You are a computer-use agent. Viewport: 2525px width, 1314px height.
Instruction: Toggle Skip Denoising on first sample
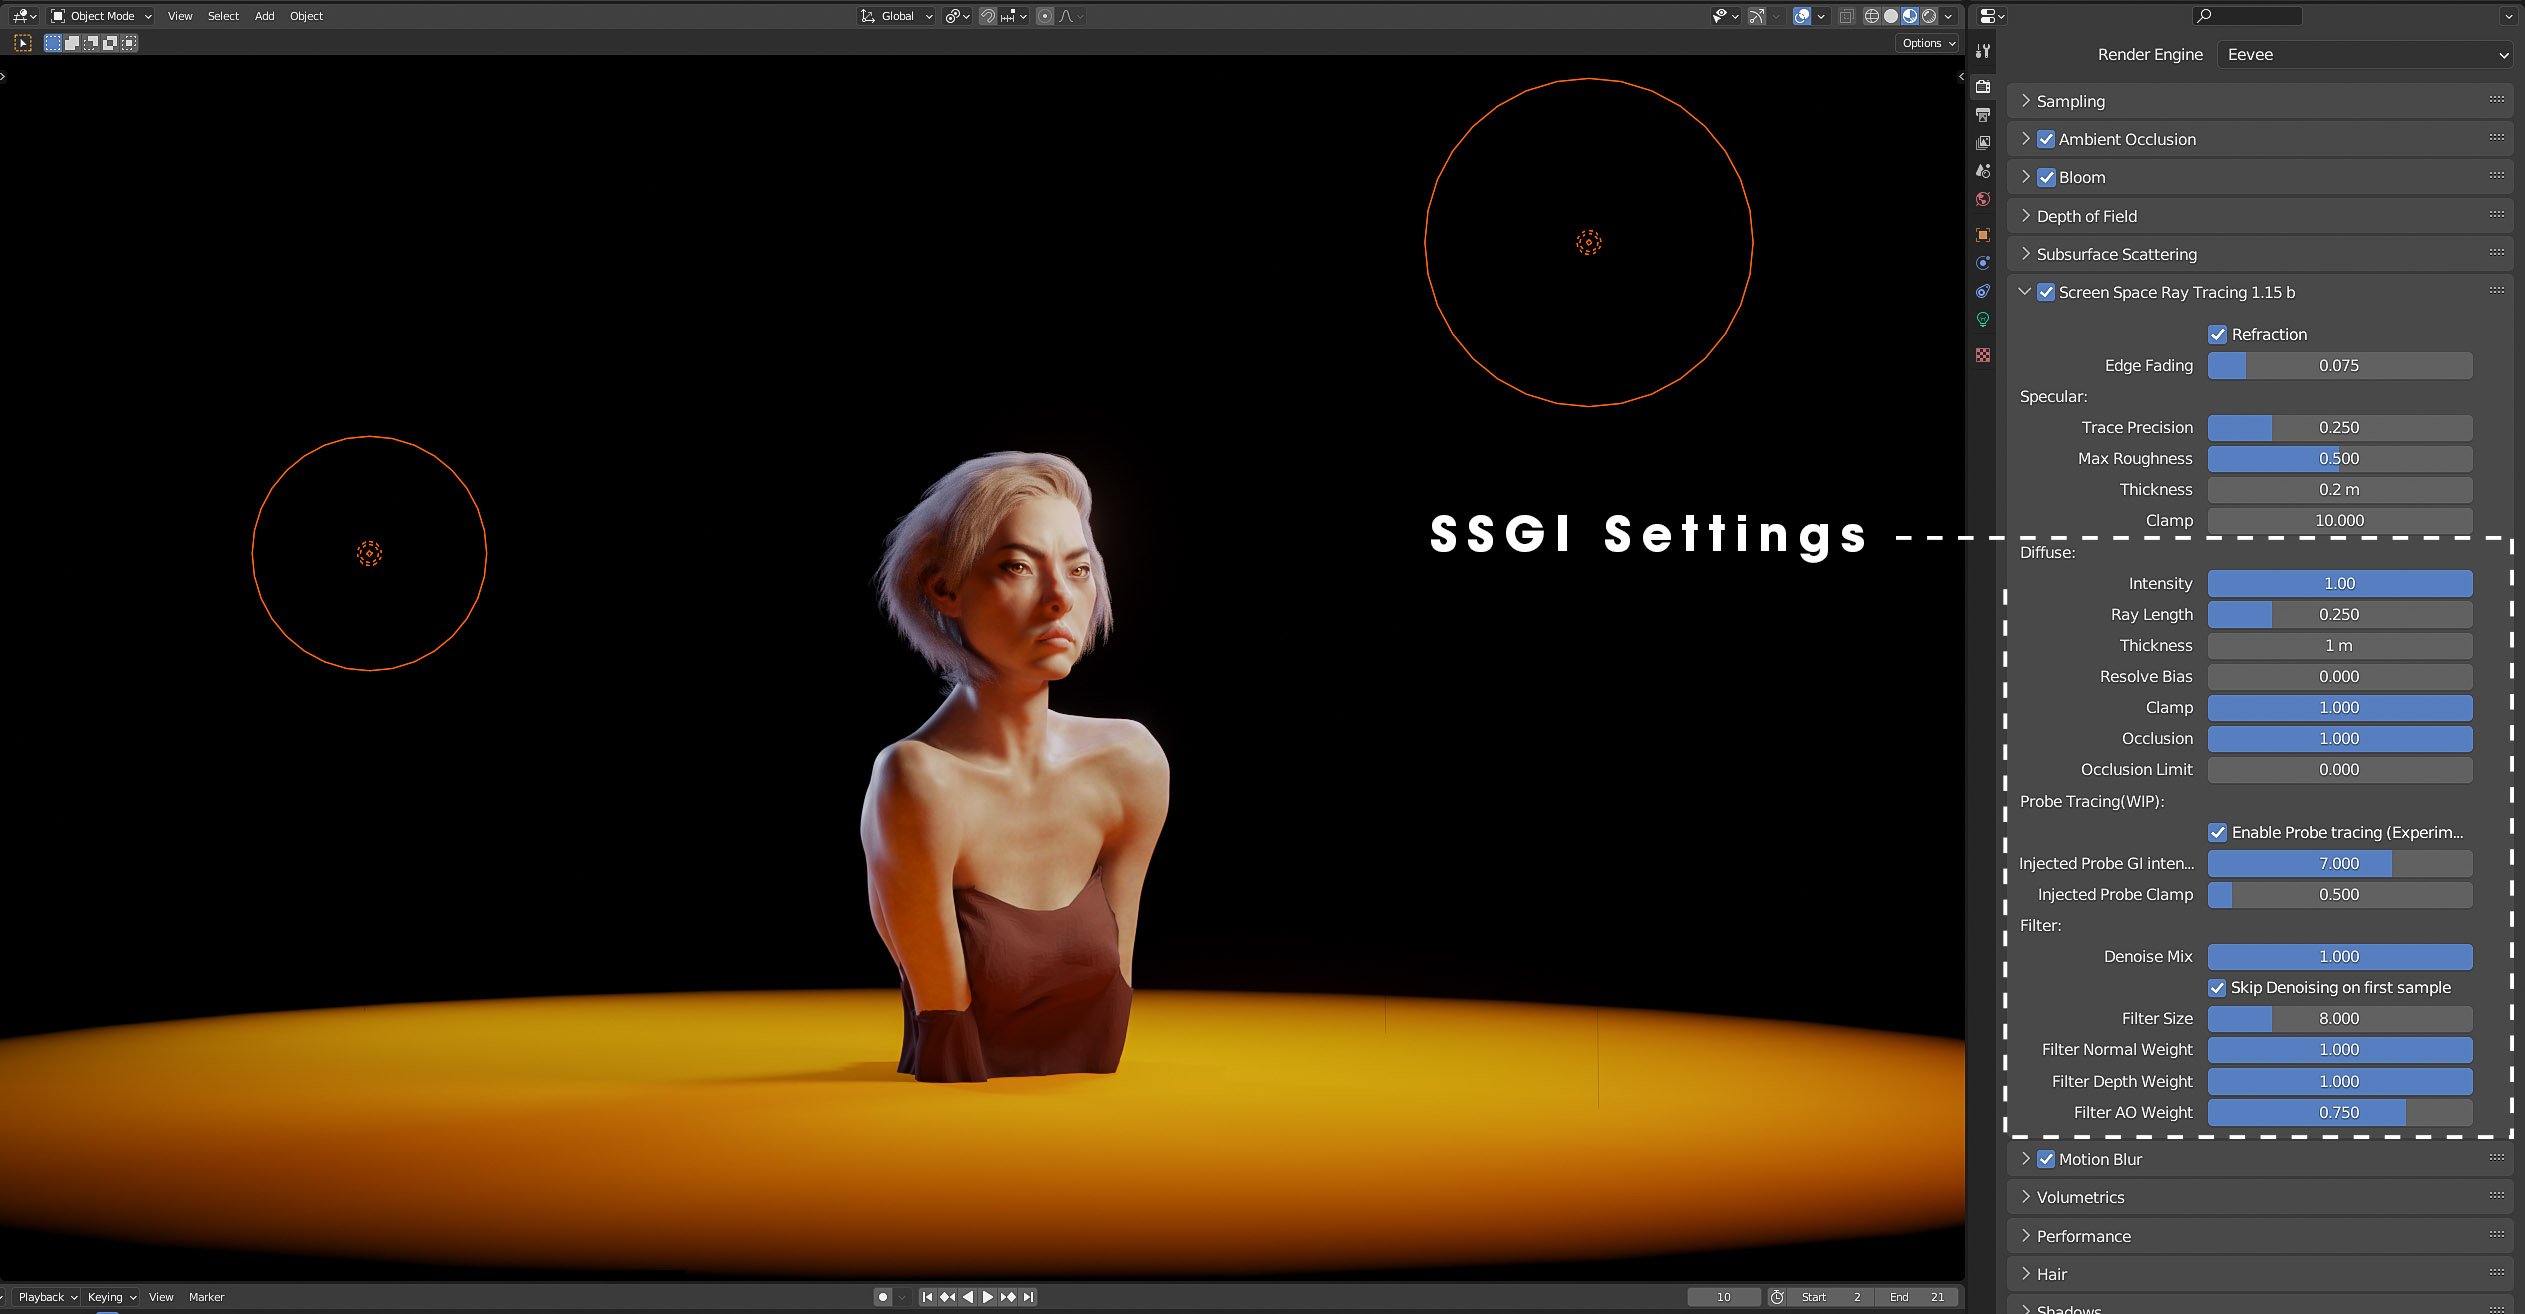pos(2217,988)
